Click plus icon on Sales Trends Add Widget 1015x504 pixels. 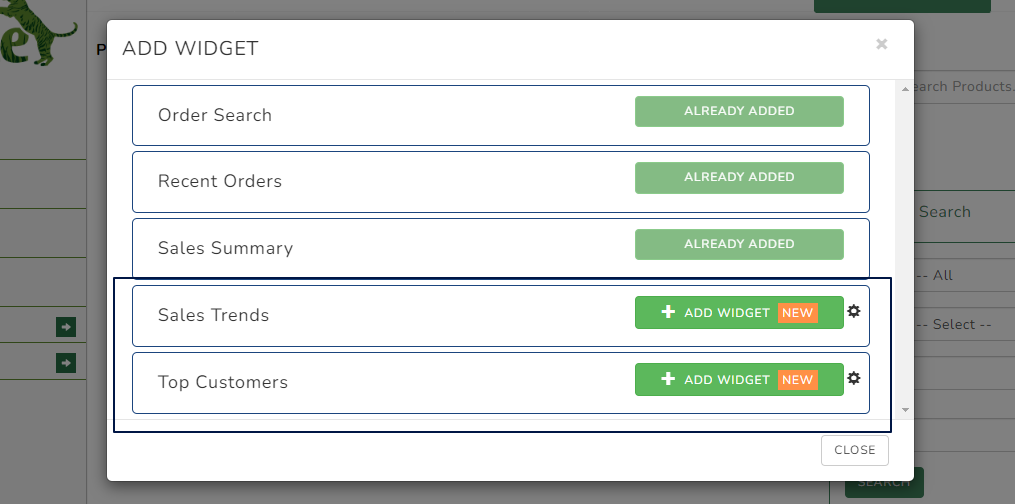coord(667,312)
